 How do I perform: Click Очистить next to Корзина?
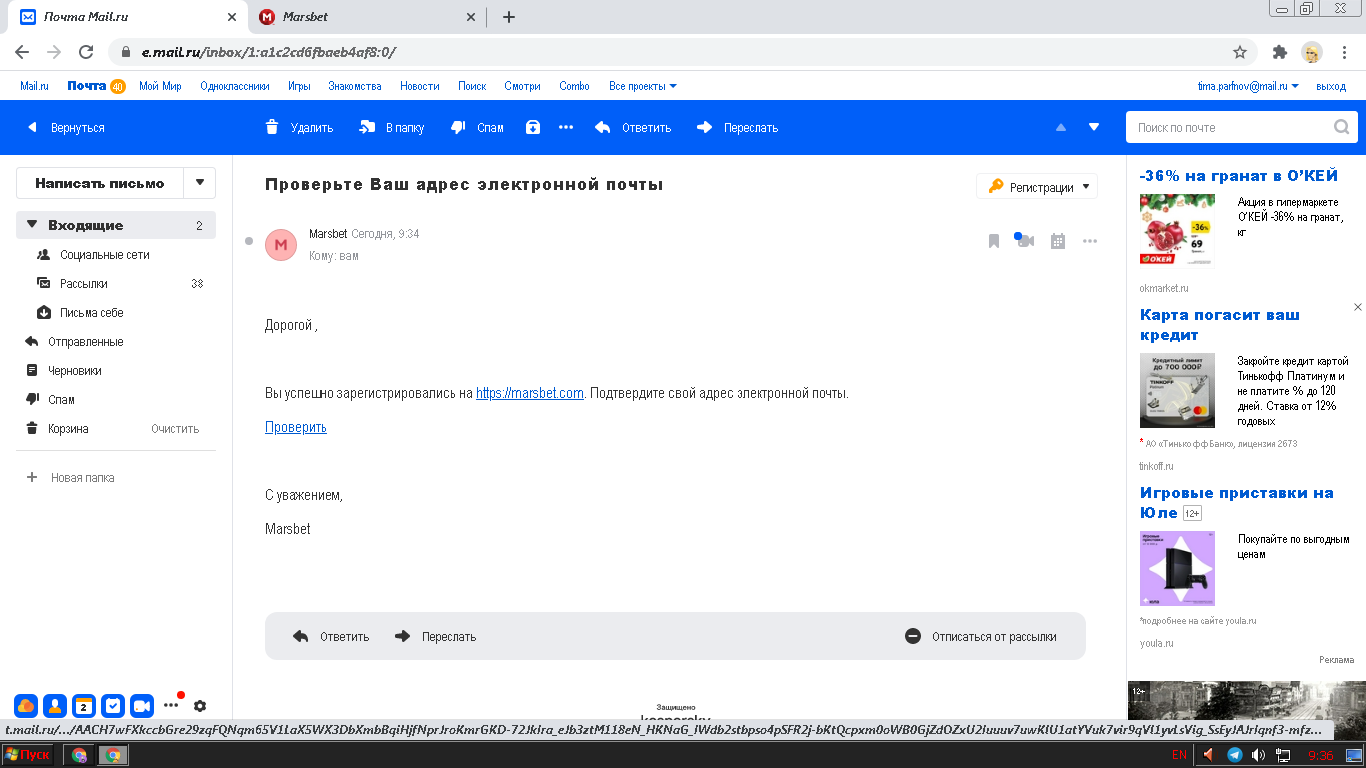point(175,429)
